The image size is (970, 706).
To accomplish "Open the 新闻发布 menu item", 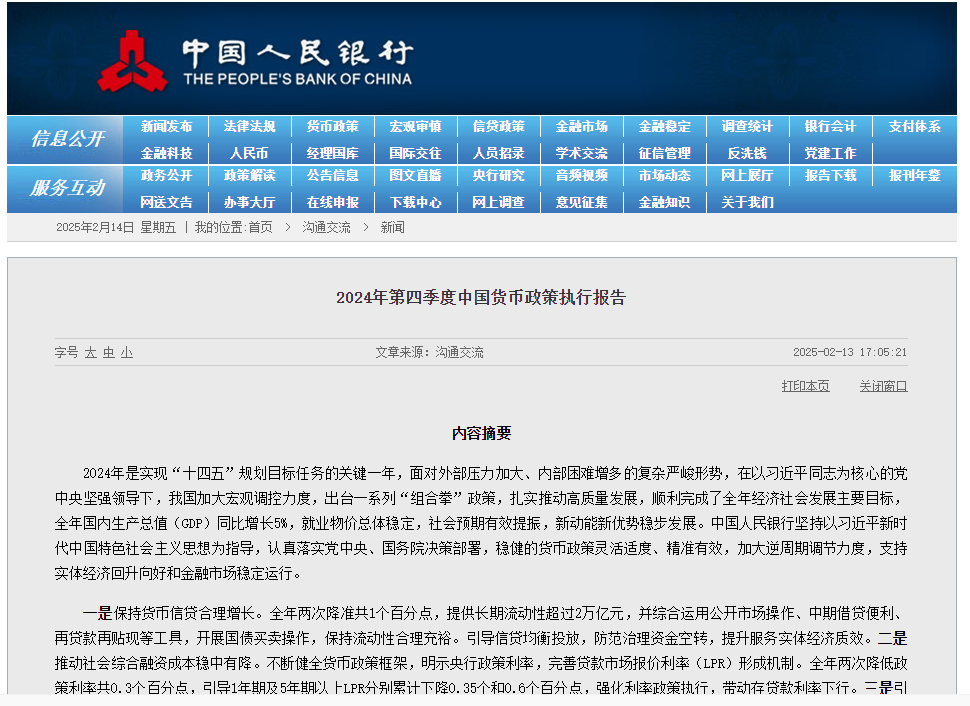I will pos(166,127).
